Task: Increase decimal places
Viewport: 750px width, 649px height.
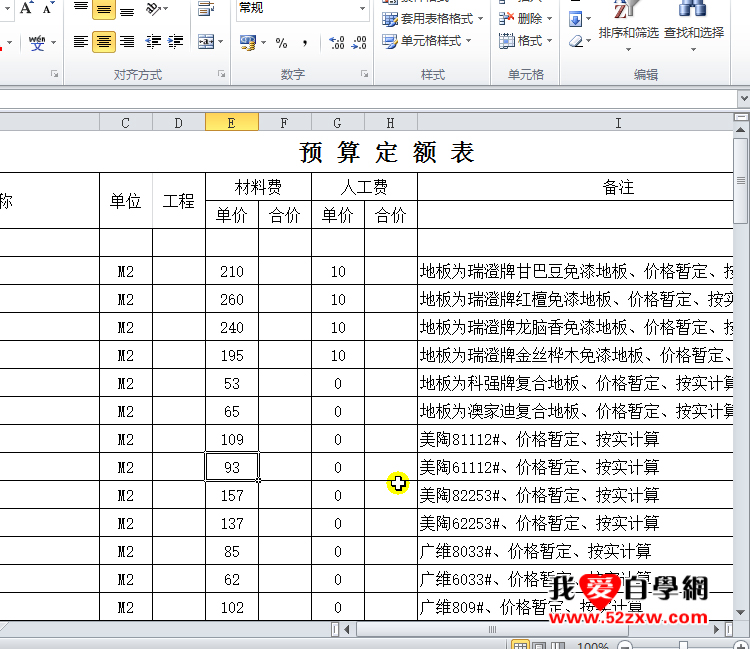Action: (x=337, y=43)
